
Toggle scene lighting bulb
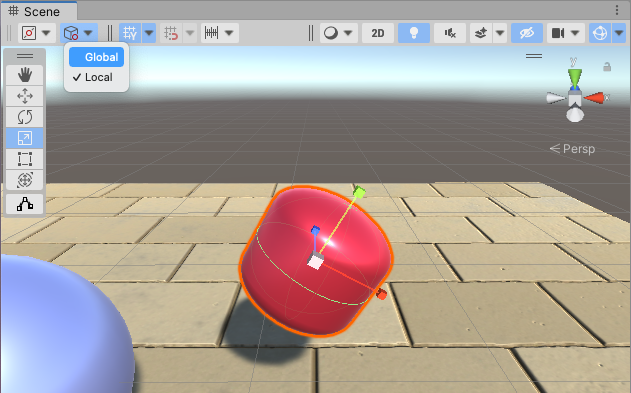[414, 33]
